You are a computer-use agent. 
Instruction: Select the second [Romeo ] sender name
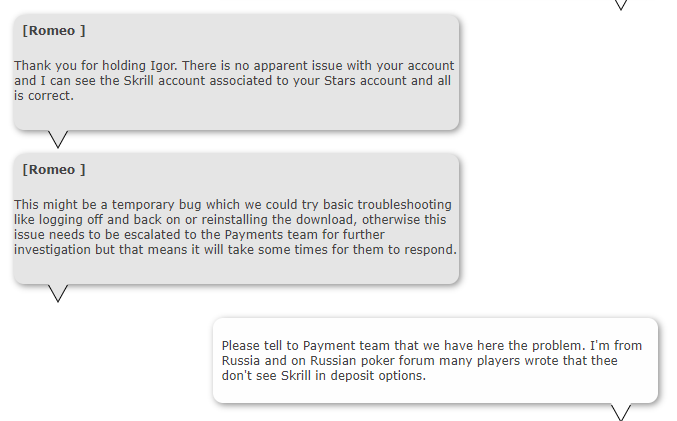(54, 170)
